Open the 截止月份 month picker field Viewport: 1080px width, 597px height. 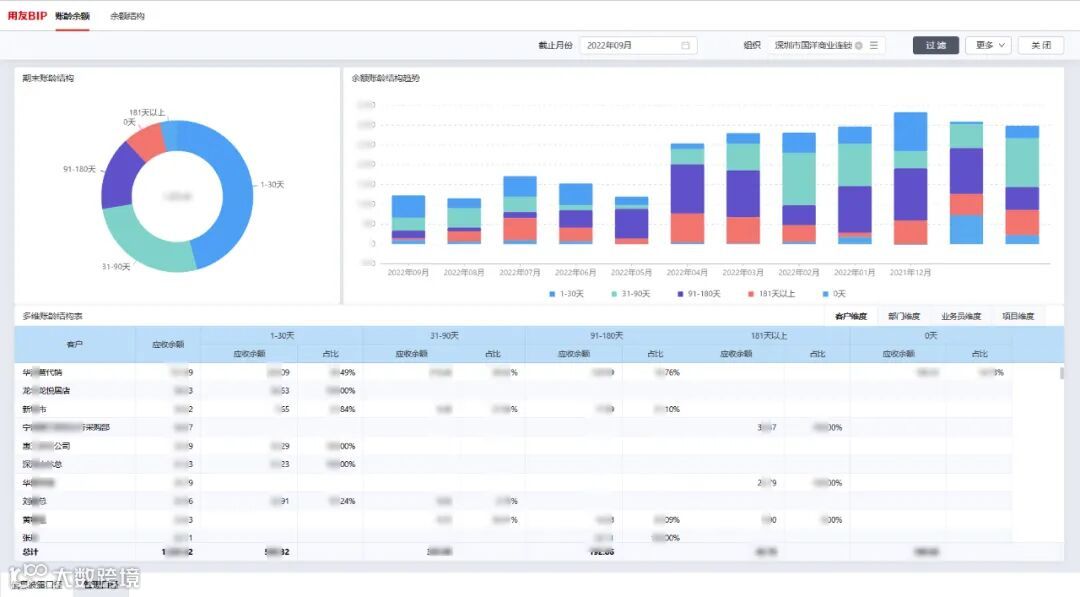coord(638,45)
